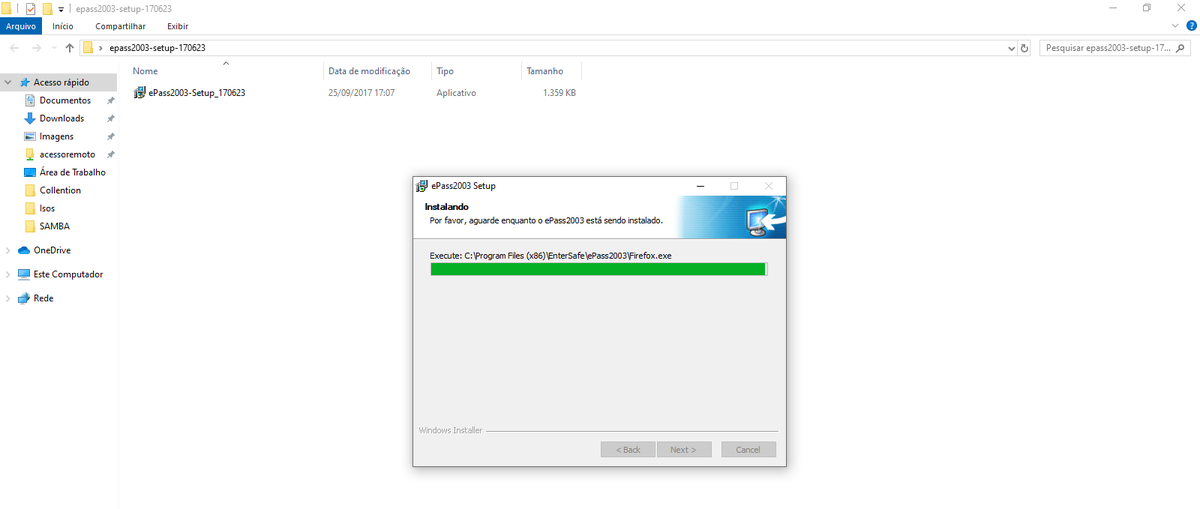Screen dimensions: 1200x509
Task: Open the address bar history dropdown
Action: point(1011,47)
